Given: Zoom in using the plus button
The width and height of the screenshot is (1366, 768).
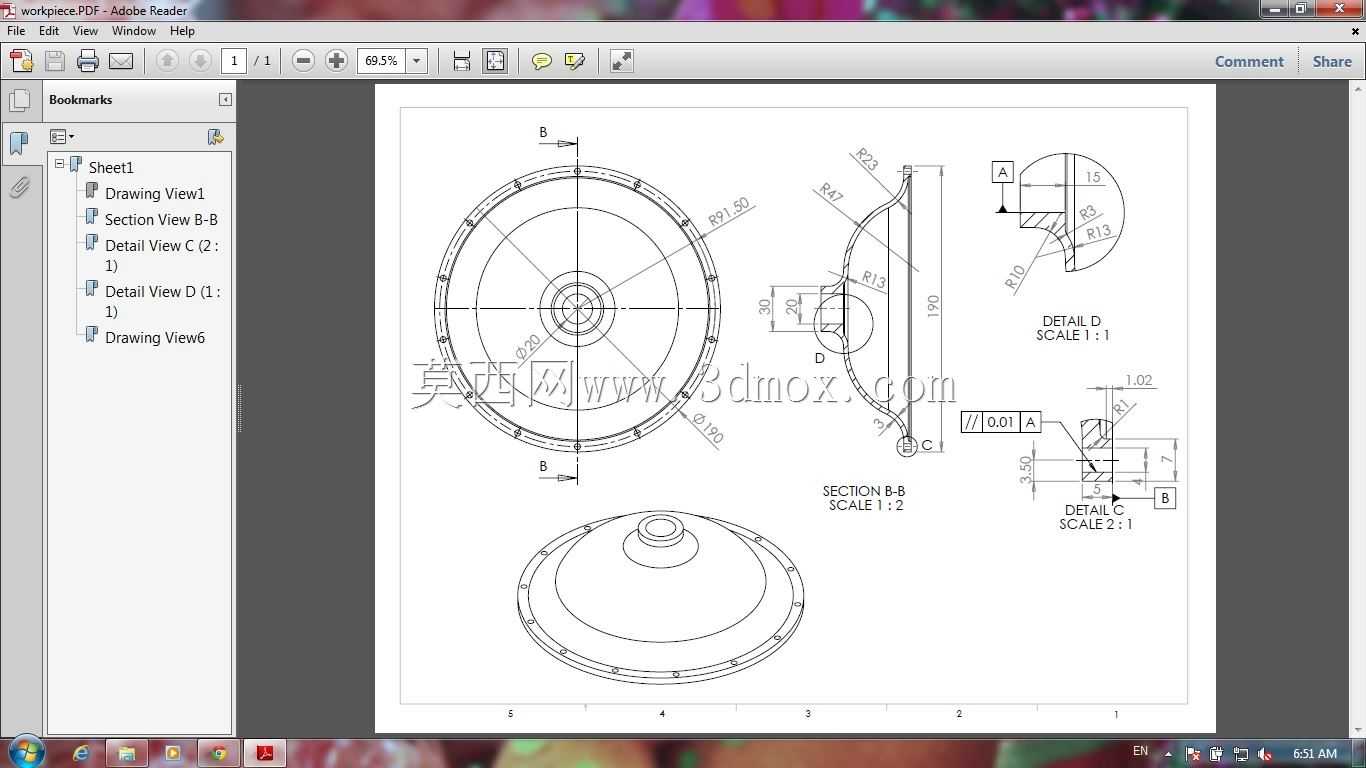Looking at the screenshot, I should [x=336, y=61].
